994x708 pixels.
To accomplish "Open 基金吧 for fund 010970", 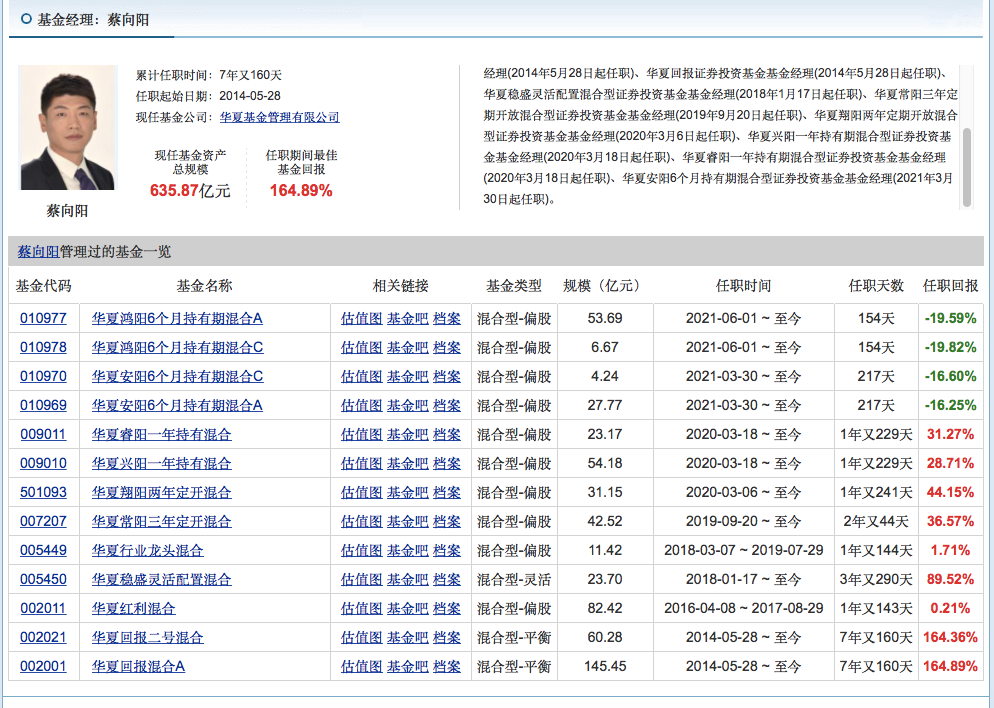I will 408,377.
